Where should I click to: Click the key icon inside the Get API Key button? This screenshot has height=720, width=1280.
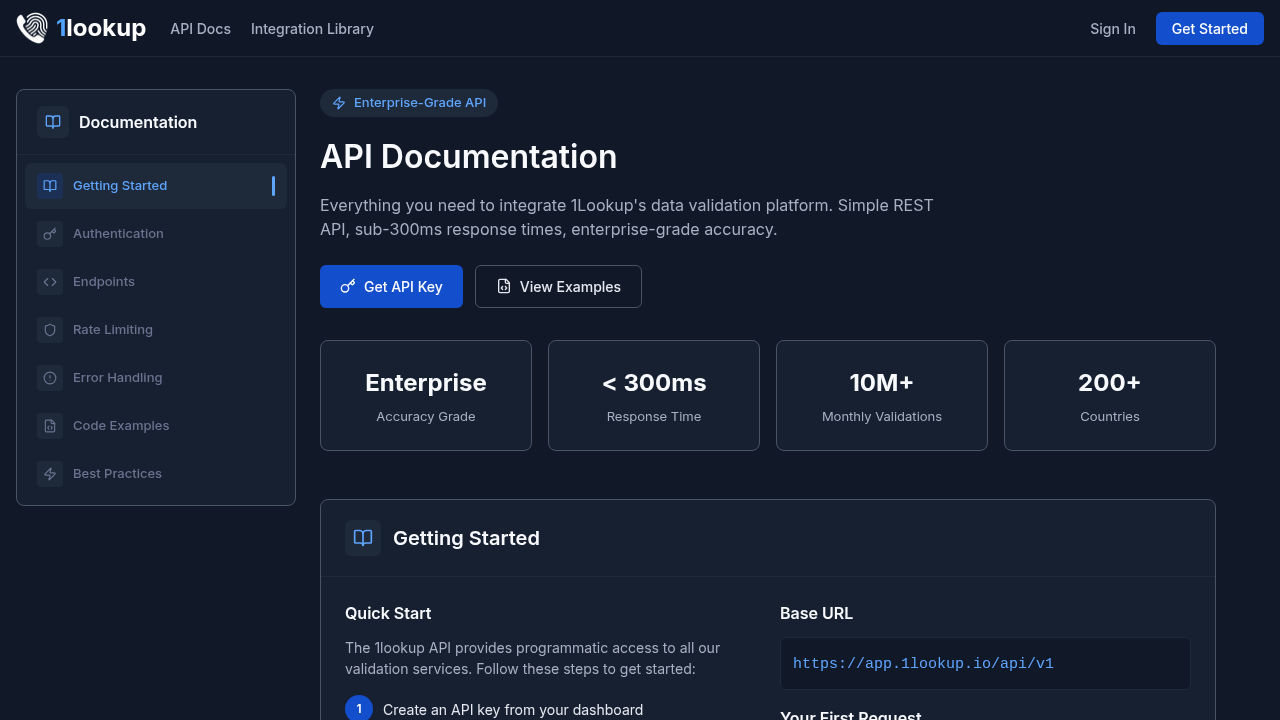coord(348,287)
